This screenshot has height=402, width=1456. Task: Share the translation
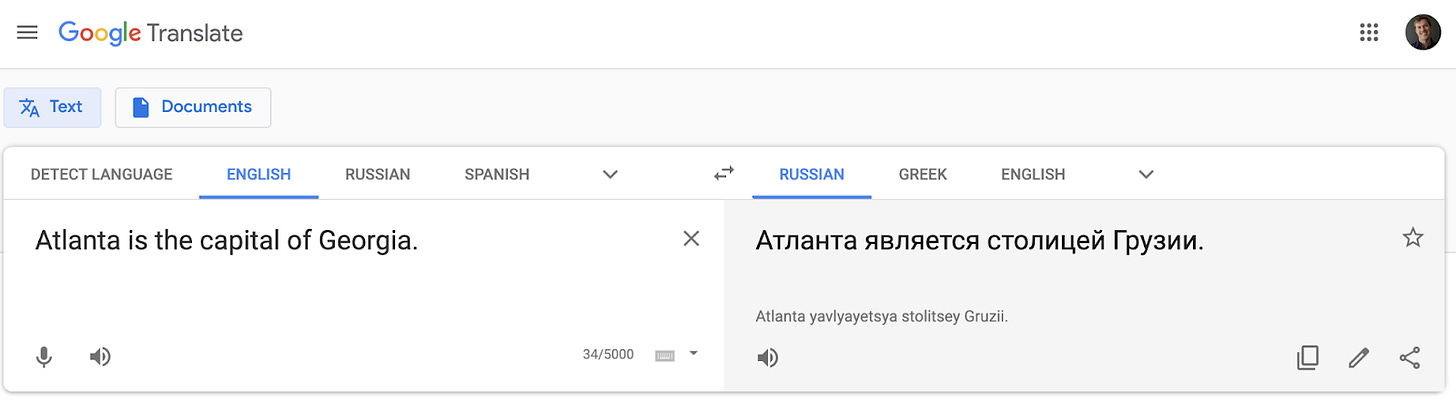click(x=1410, y=357)
